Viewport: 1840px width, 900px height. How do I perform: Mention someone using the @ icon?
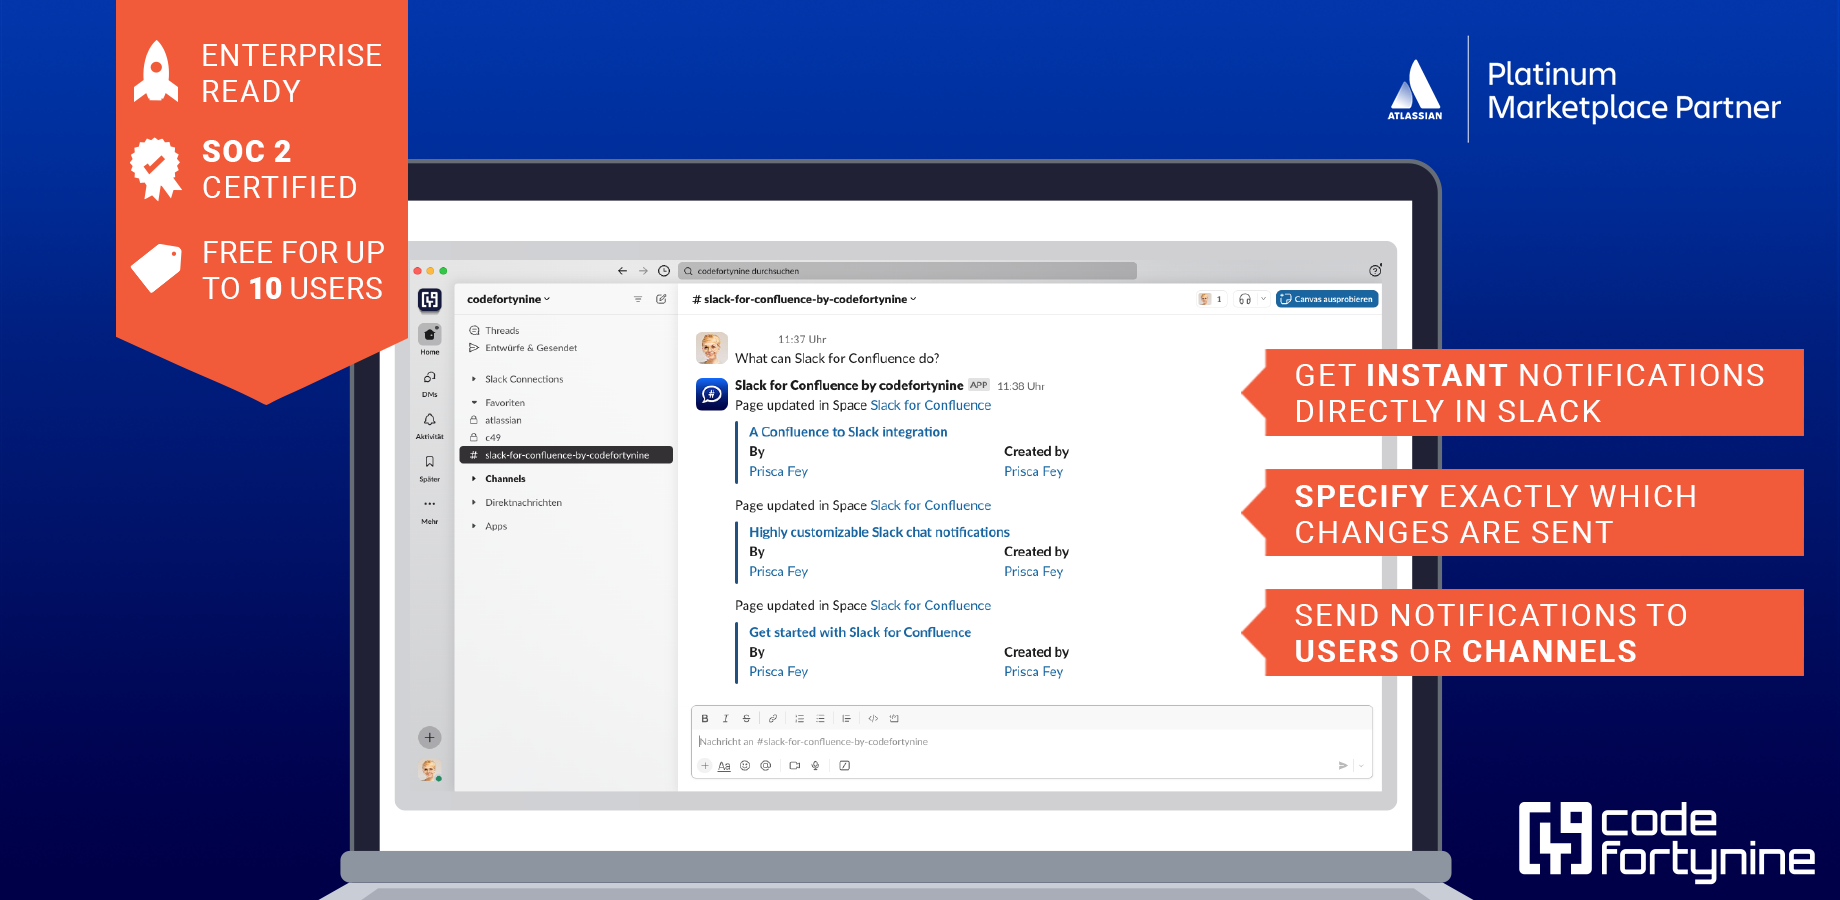(766, 765)
